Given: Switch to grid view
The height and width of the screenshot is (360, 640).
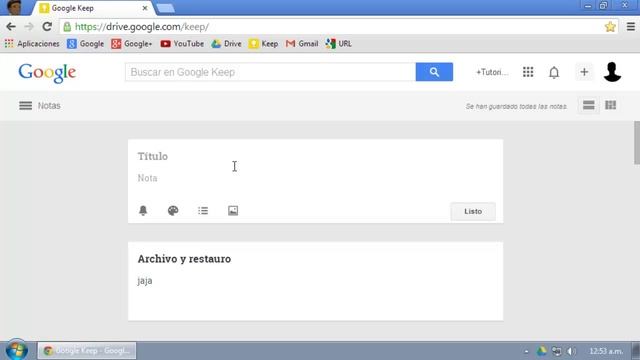Looking at the screenshot, I should [x=611, y=105].
